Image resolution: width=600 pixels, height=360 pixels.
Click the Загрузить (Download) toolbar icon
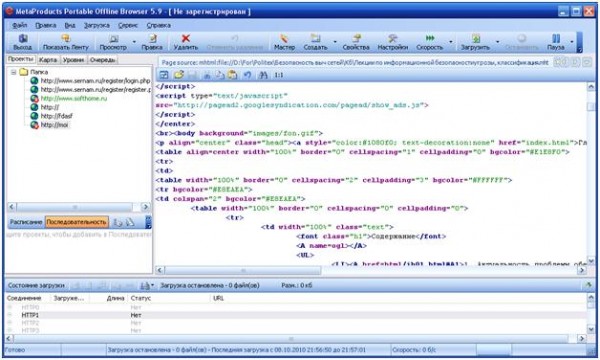(x=475, y=38)
